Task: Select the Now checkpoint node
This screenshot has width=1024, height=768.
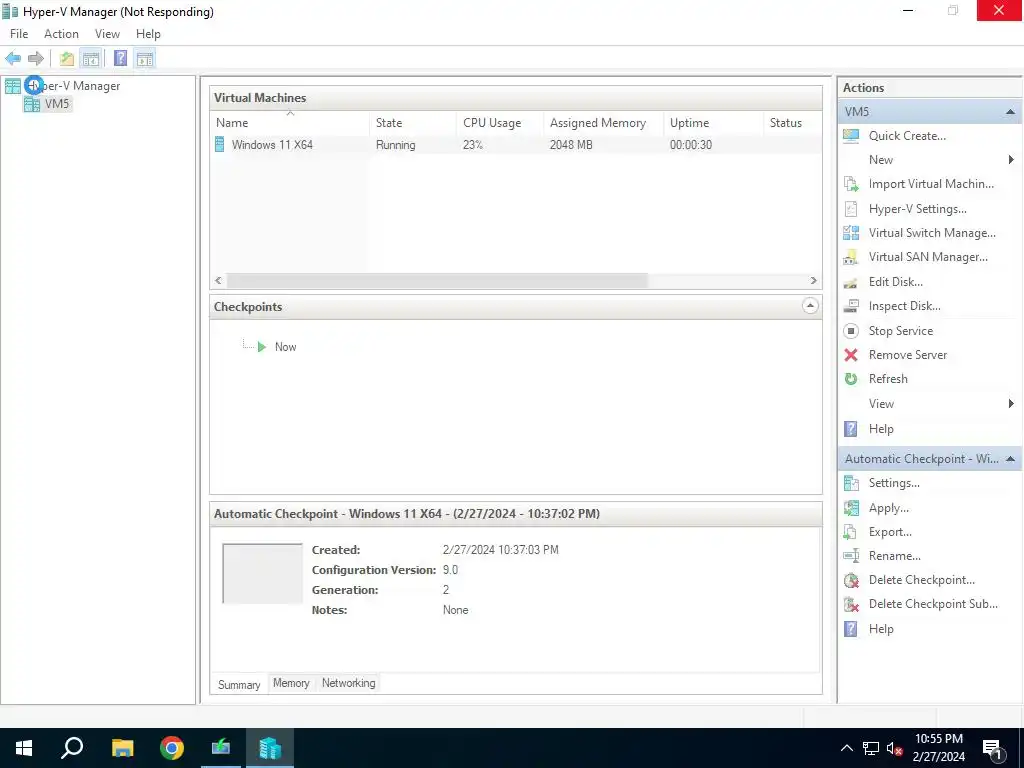Action: point(285,347)
